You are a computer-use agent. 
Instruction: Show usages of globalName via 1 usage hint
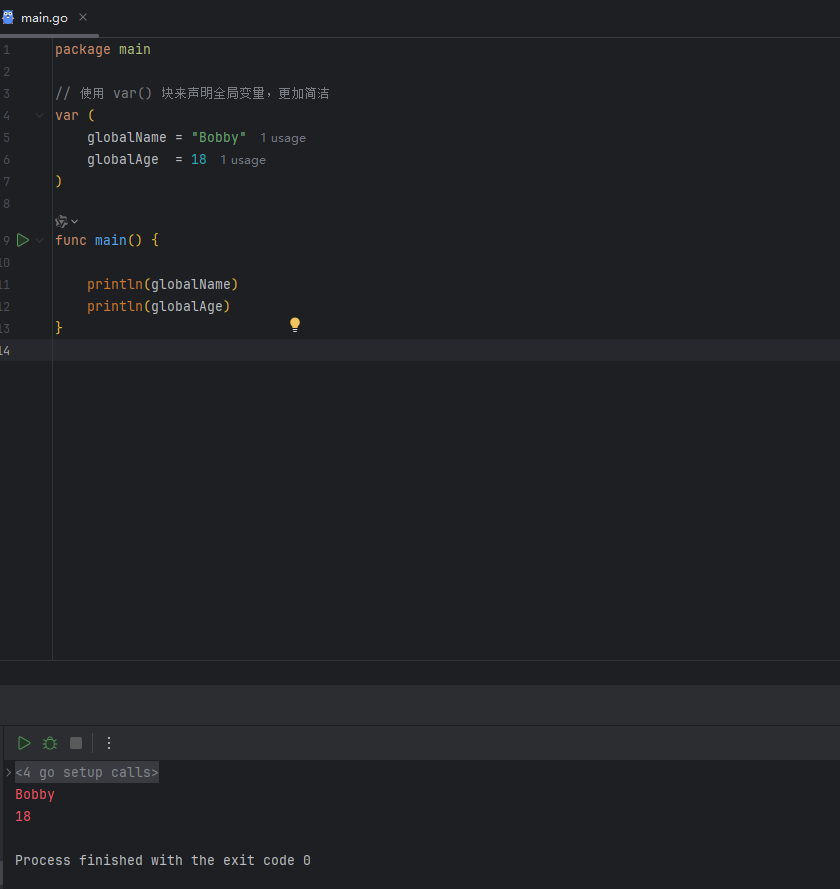pos(283,138)
